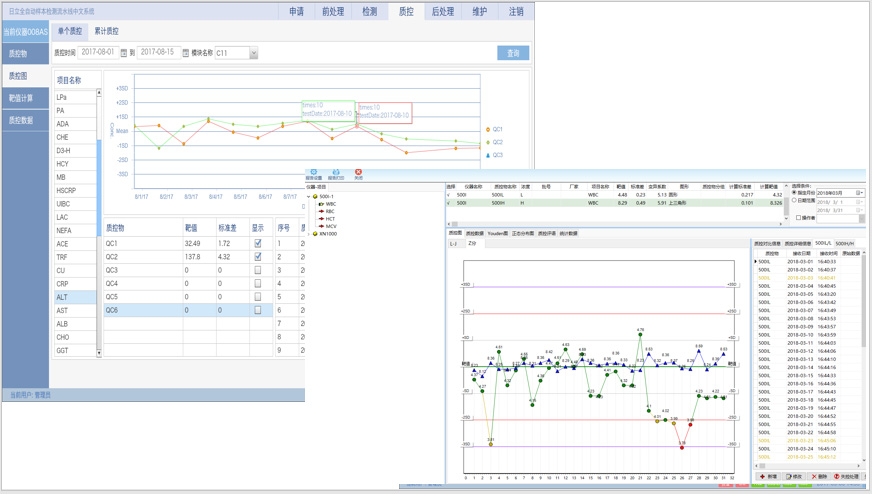Open the 2018/3/31 end date dropdown

(862, 210)
